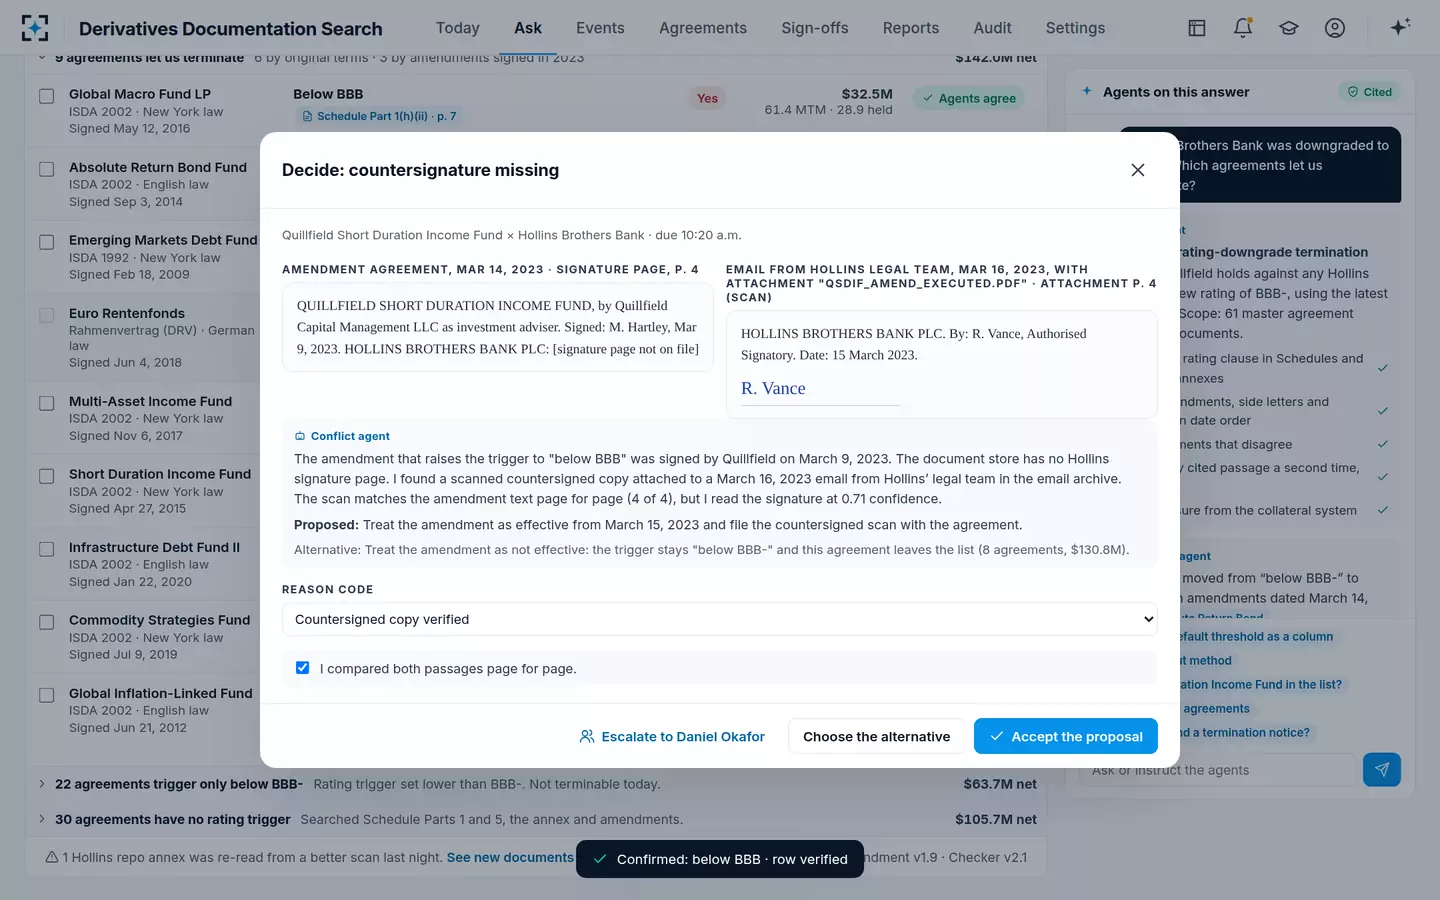Open the Sign-offs tab

tap(815, 28)
